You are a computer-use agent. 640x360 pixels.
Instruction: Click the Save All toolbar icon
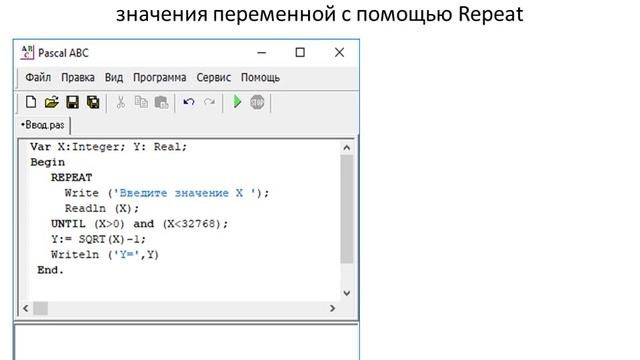(x=93, y=102)
